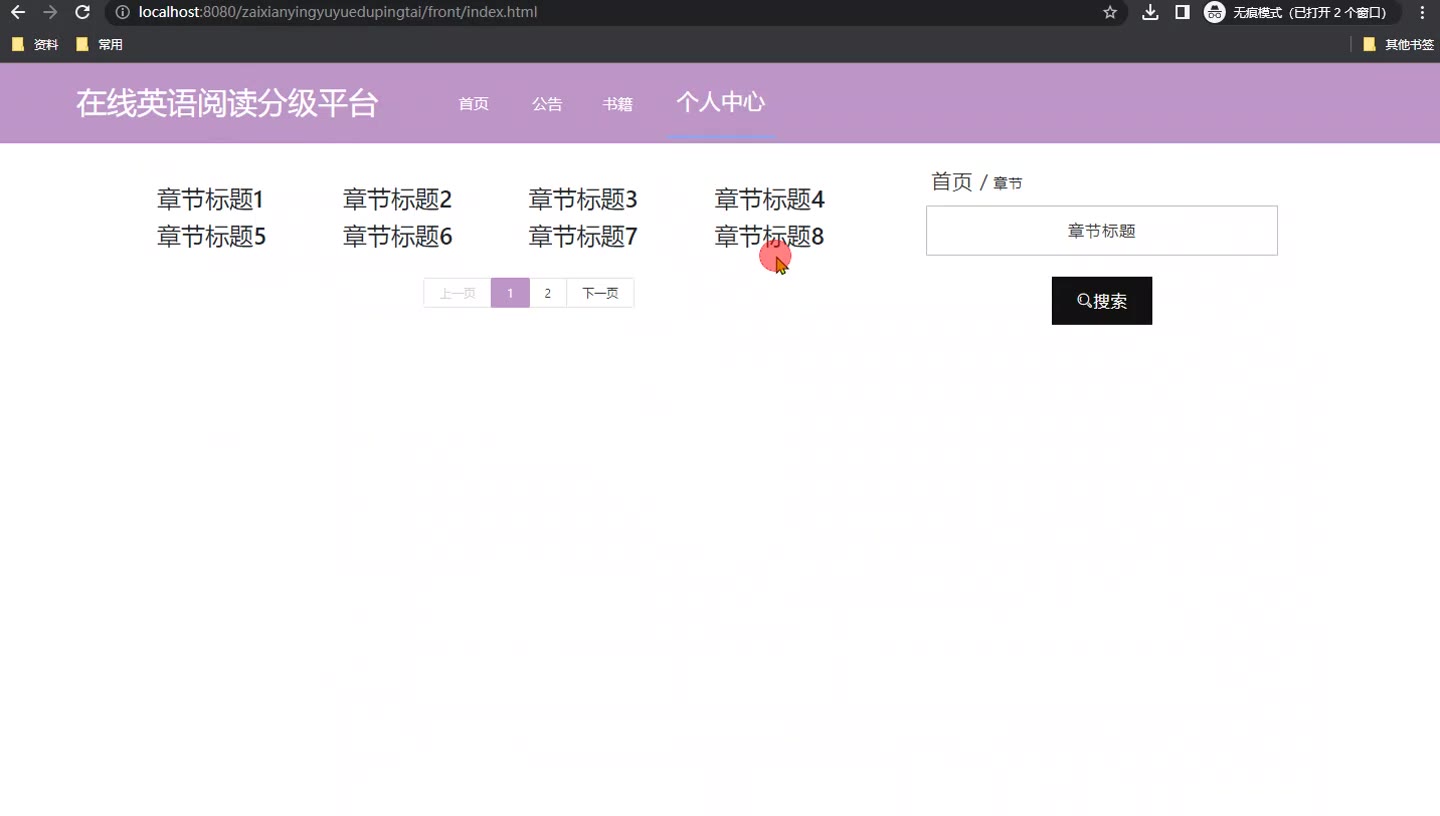Screen dimensions: 1440x816
Task: Open chapter 章节标题1
Action: coord(210,200)
